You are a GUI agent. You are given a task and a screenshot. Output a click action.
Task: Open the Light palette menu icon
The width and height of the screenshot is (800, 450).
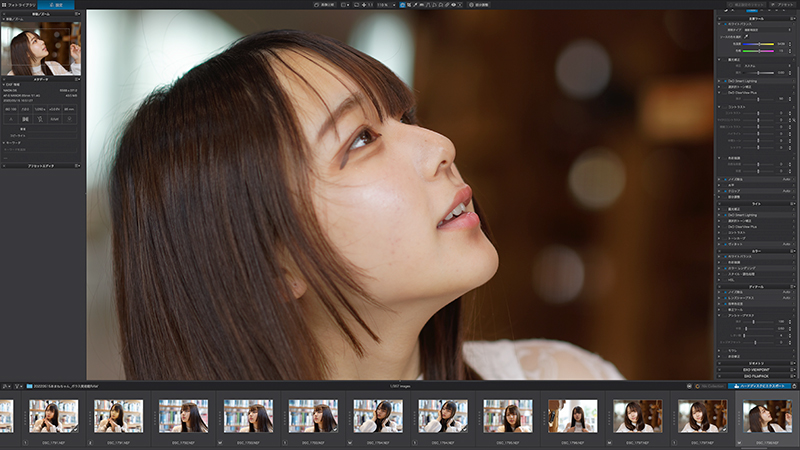(x=792, y=204)
